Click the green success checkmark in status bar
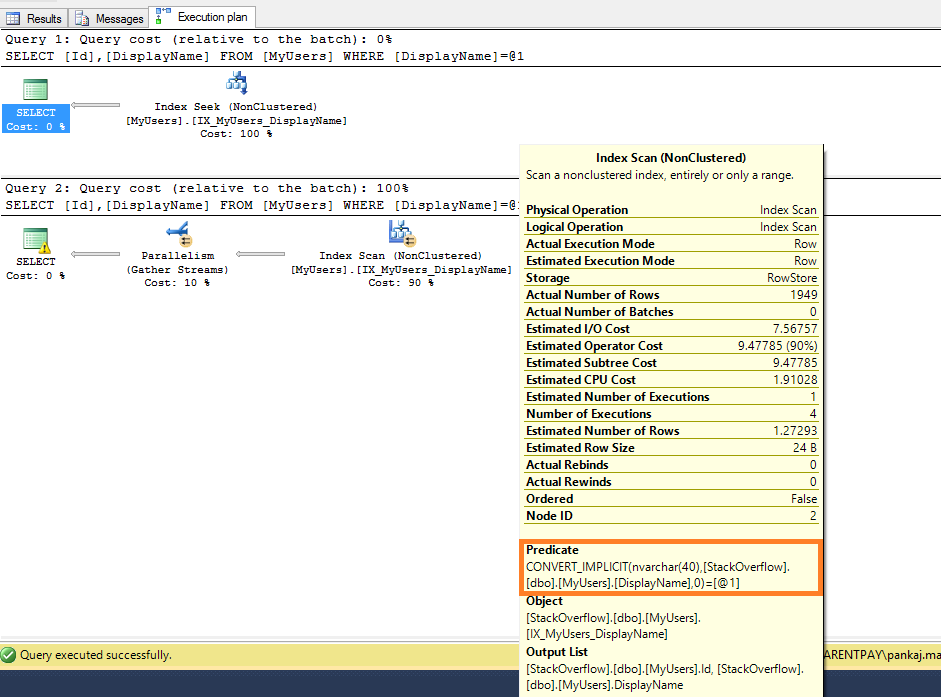 click(x=9, y=655)
